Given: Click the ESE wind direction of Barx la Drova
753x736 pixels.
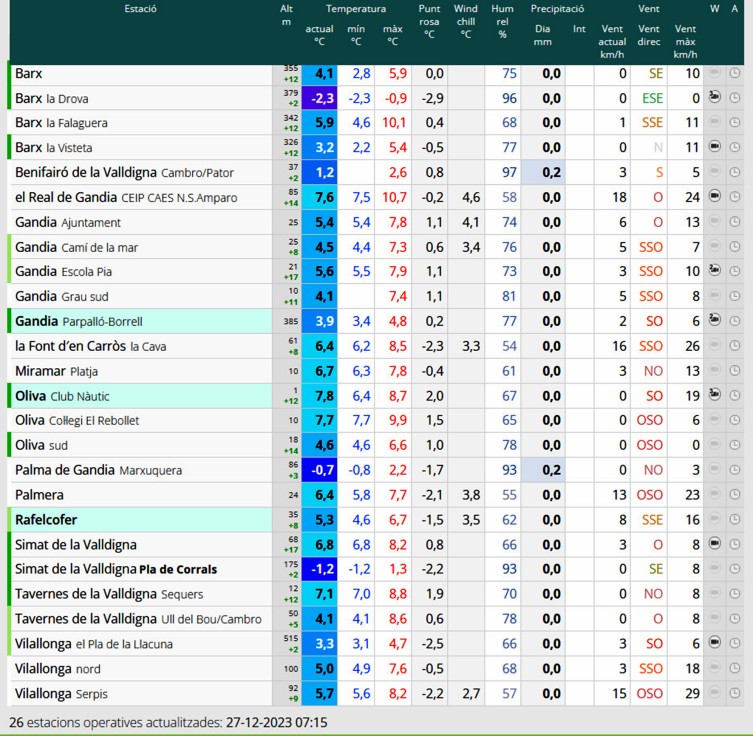Looking at the screenshot, I should point(652,98).
